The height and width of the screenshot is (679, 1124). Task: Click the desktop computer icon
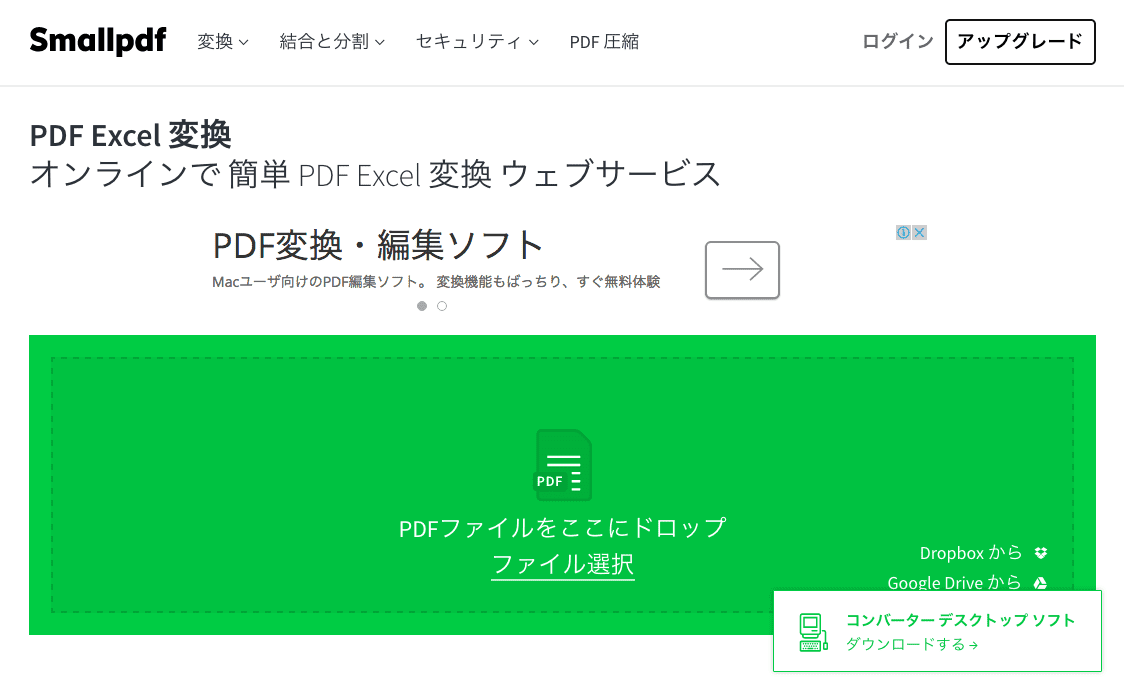pyautogui.click(x=813, y=632)
